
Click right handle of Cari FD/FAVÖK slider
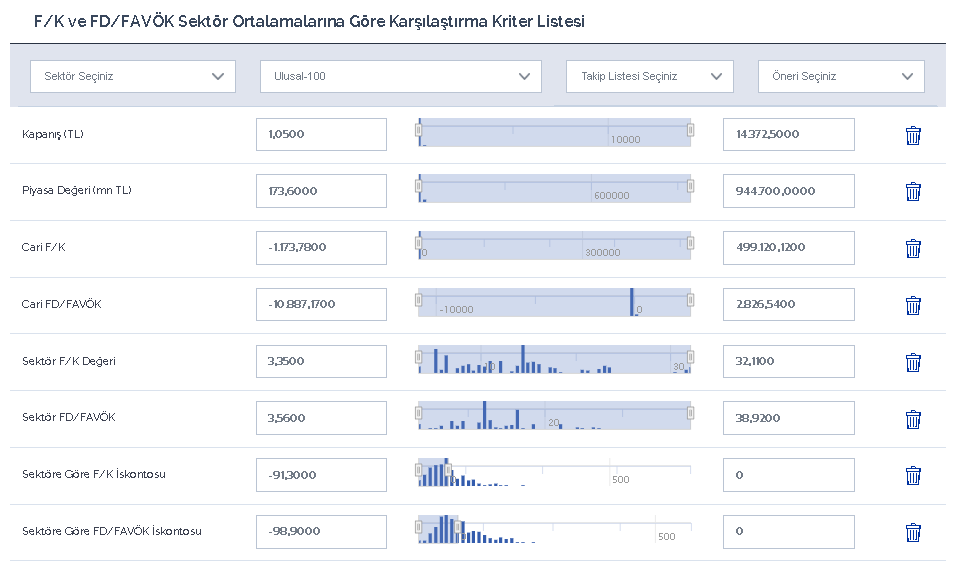click(690, 299)
